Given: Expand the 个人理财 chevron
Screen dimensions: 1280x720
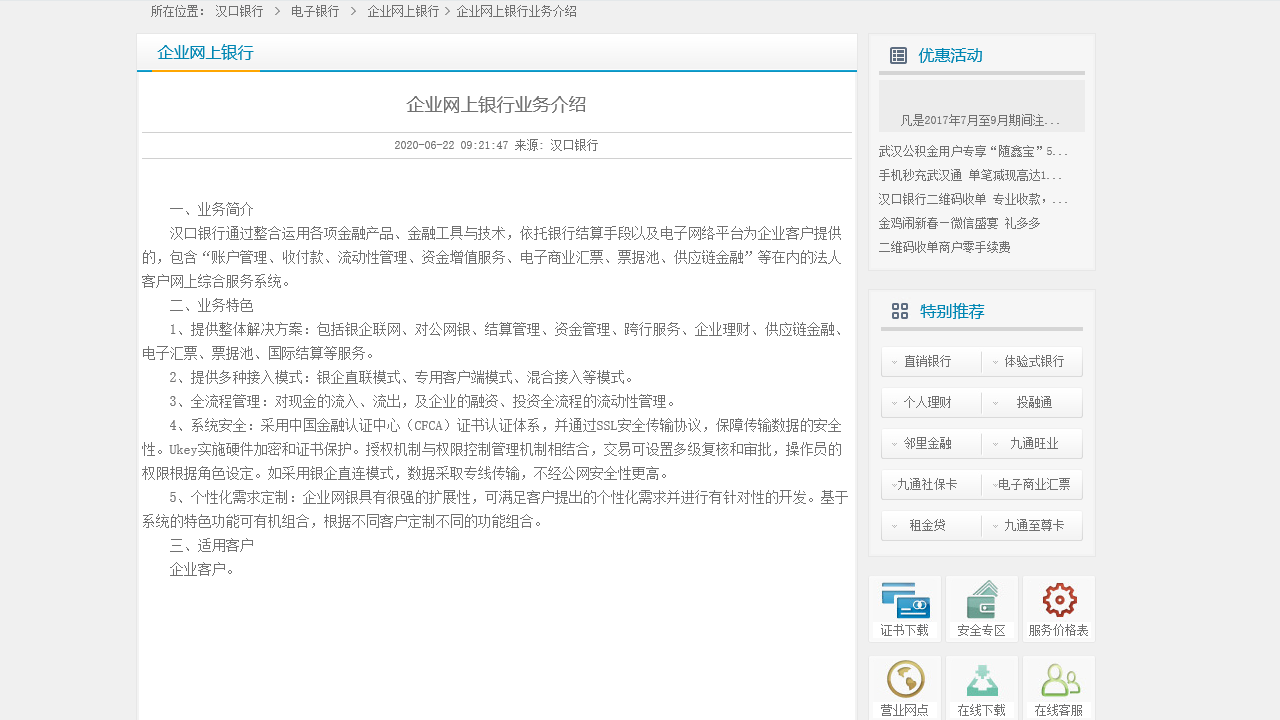Looking at the screenshot, I should [893, 402].
